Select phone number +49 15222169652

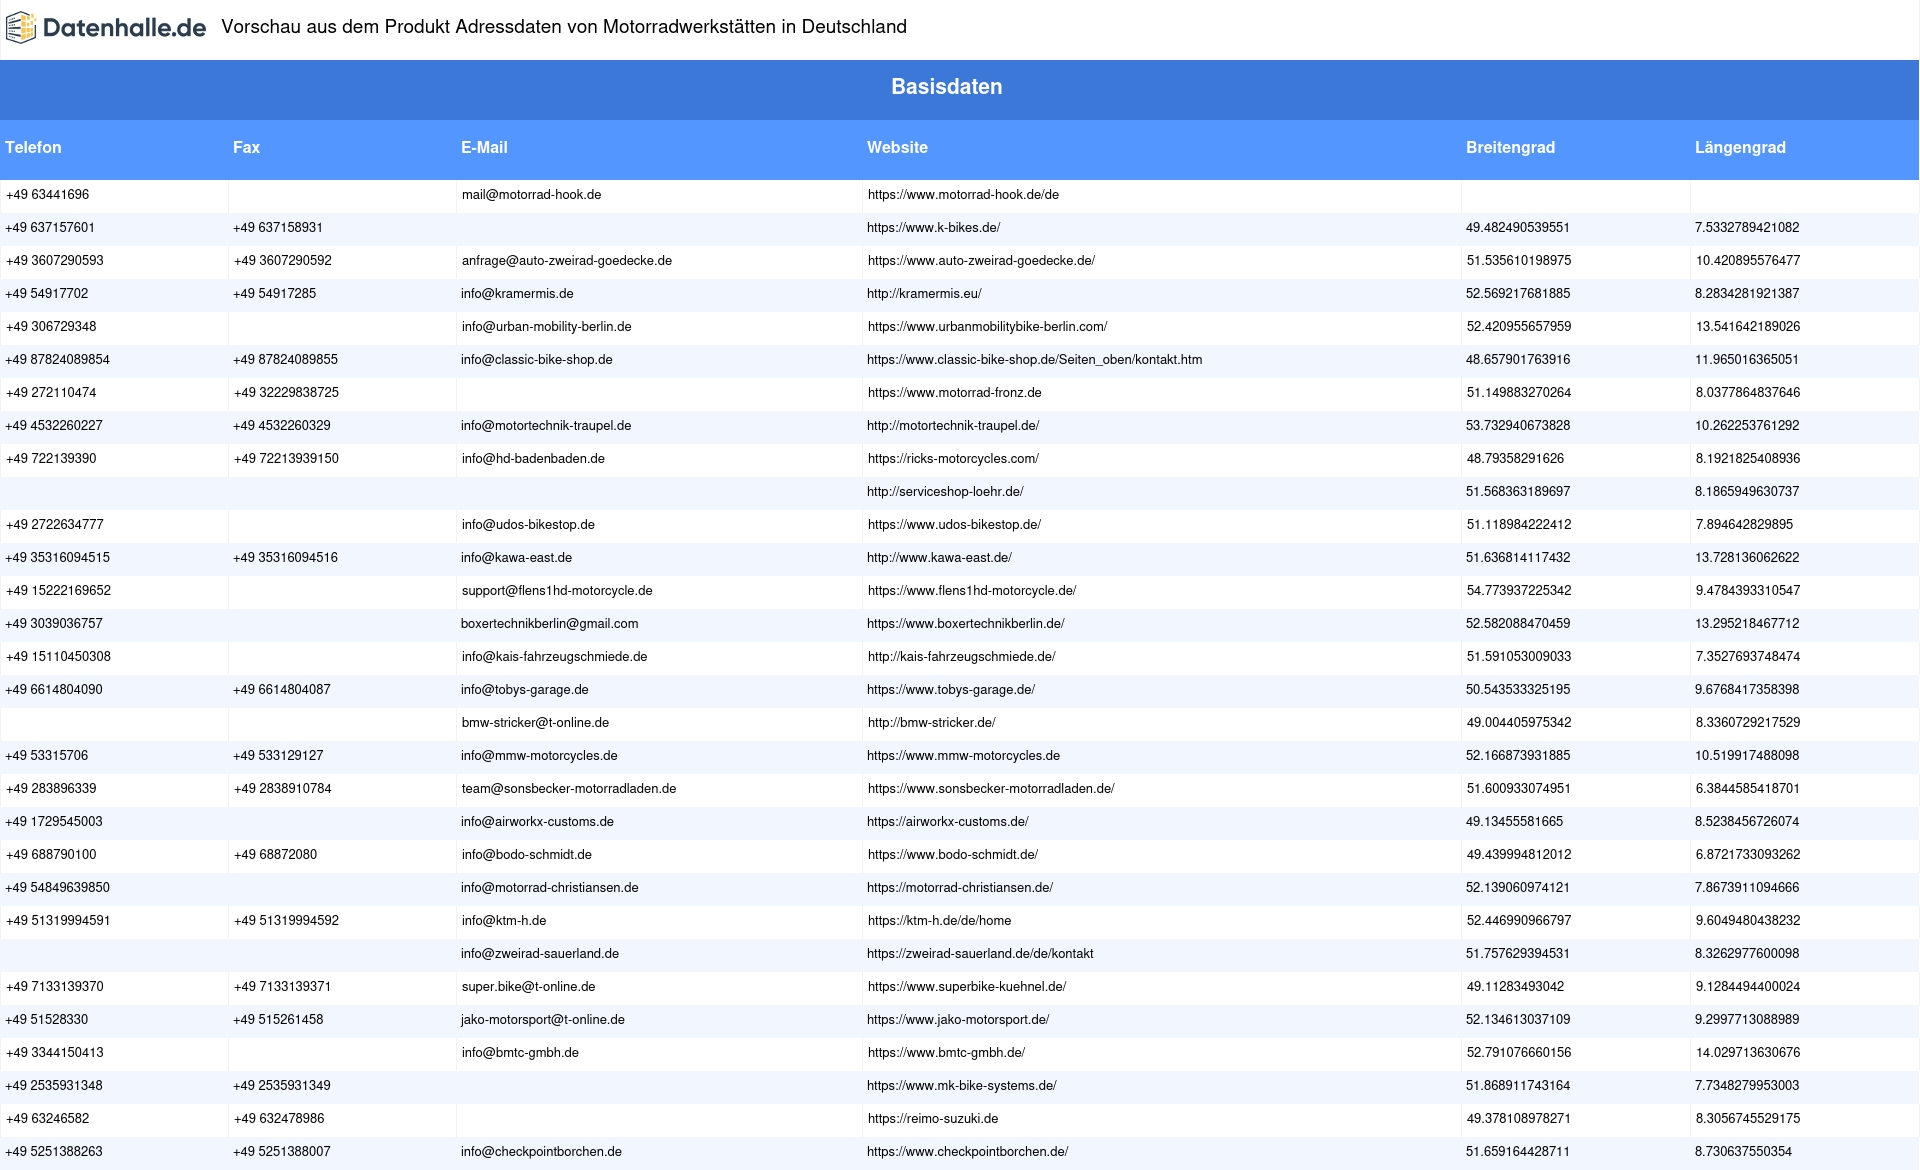(58, 591)
